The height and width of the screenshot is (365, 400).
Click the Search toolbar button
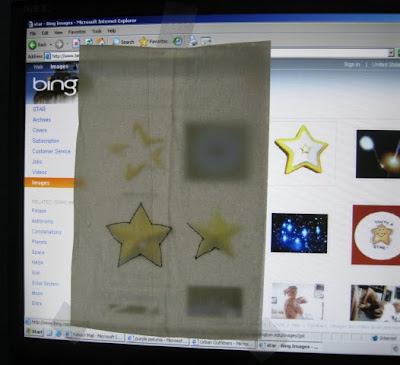click(x=124, y=42)
